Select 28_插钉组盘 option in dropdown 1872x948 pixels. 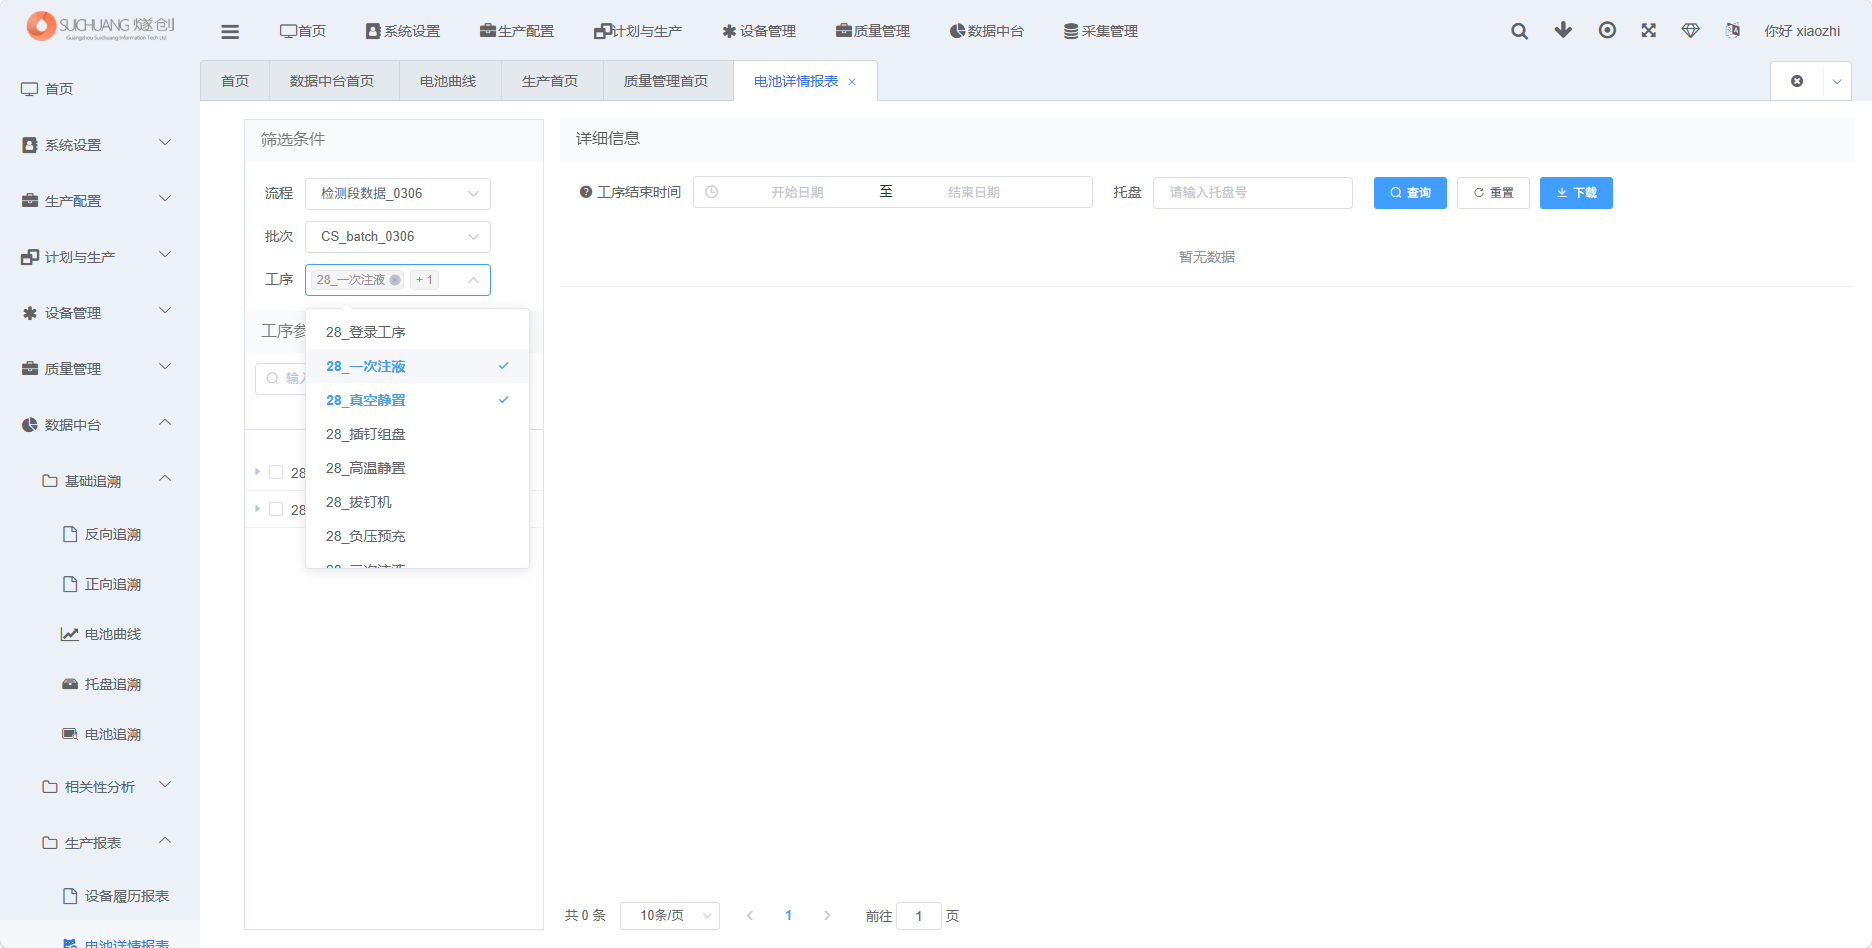click(x=417, y=434)
